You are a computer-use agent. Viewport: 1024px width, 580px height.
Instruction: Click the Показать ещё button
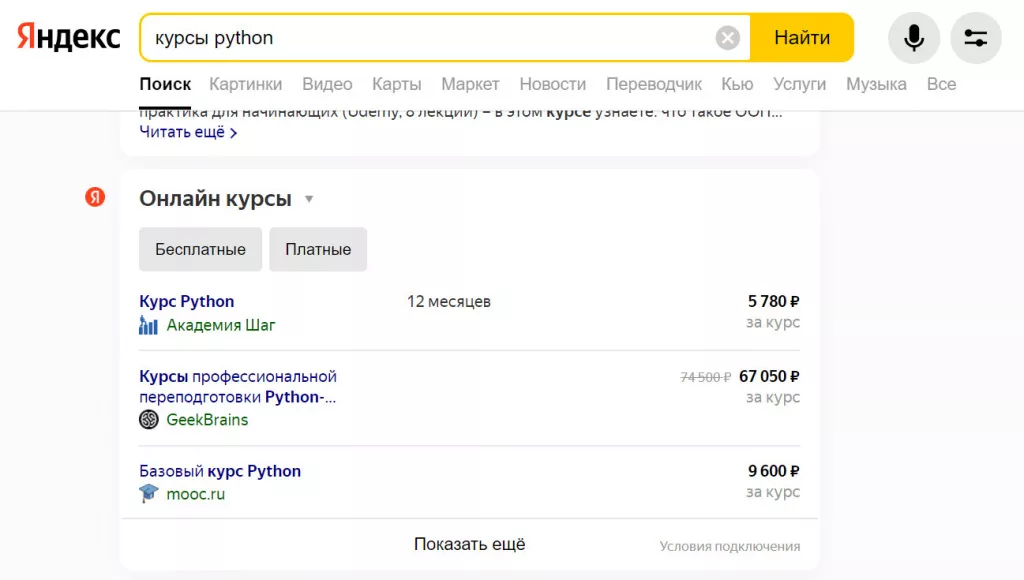[470, 544]
